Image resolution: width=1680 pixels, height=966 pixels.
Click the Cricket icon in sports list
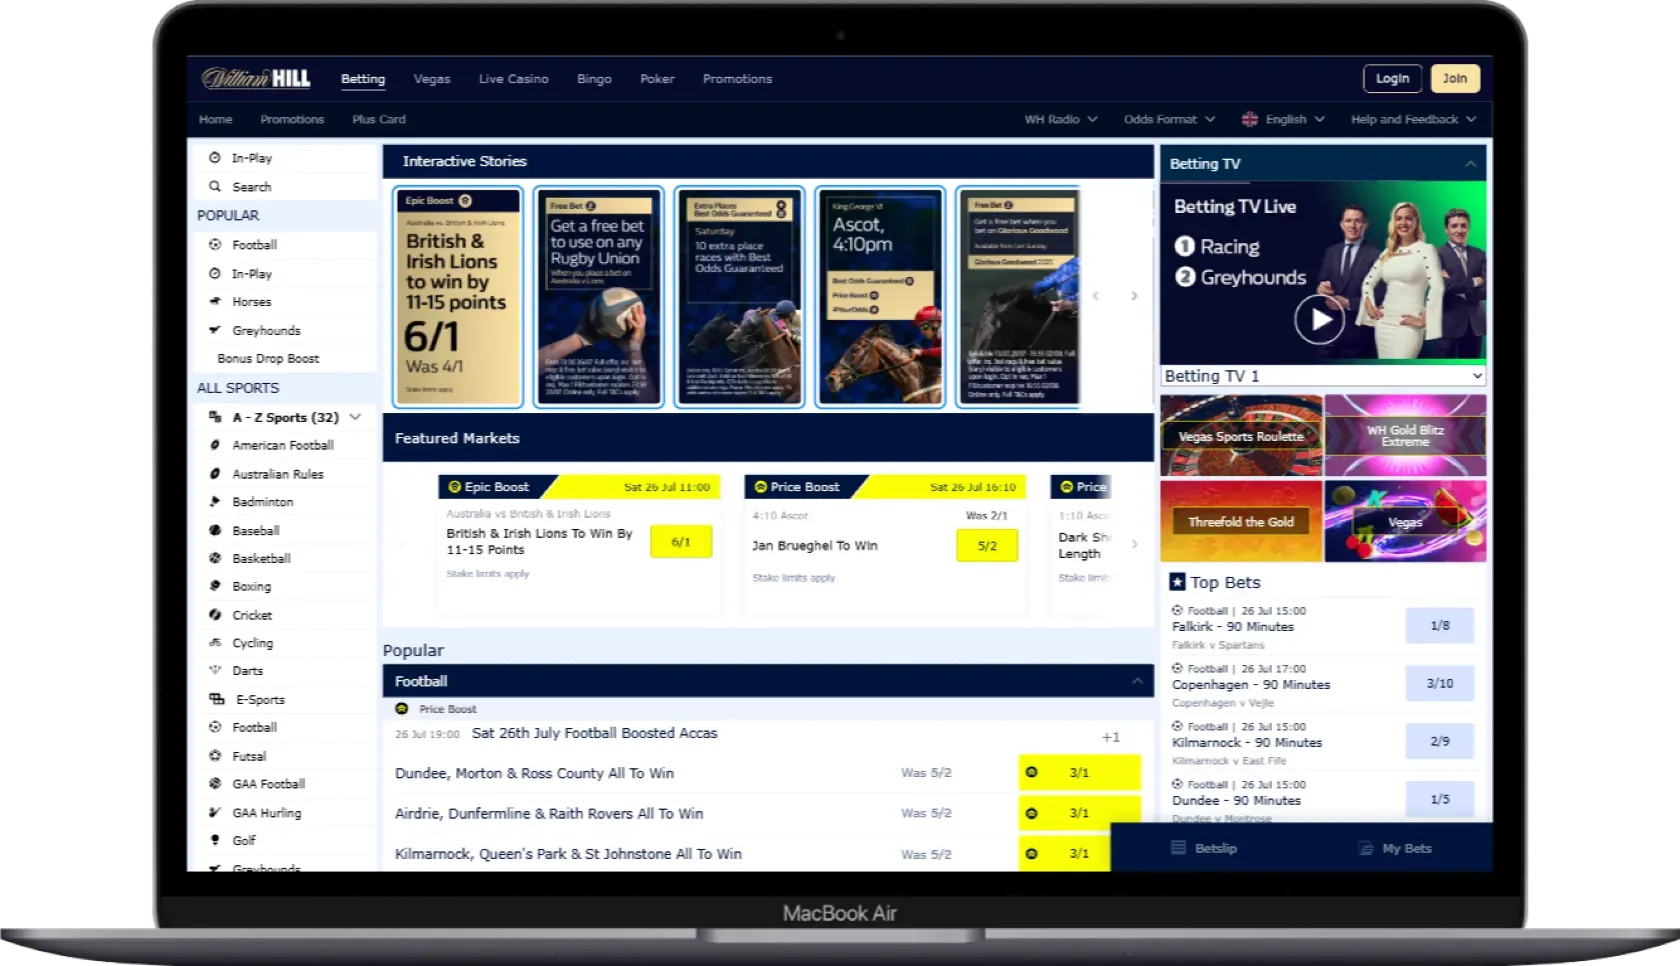(214, 615)
